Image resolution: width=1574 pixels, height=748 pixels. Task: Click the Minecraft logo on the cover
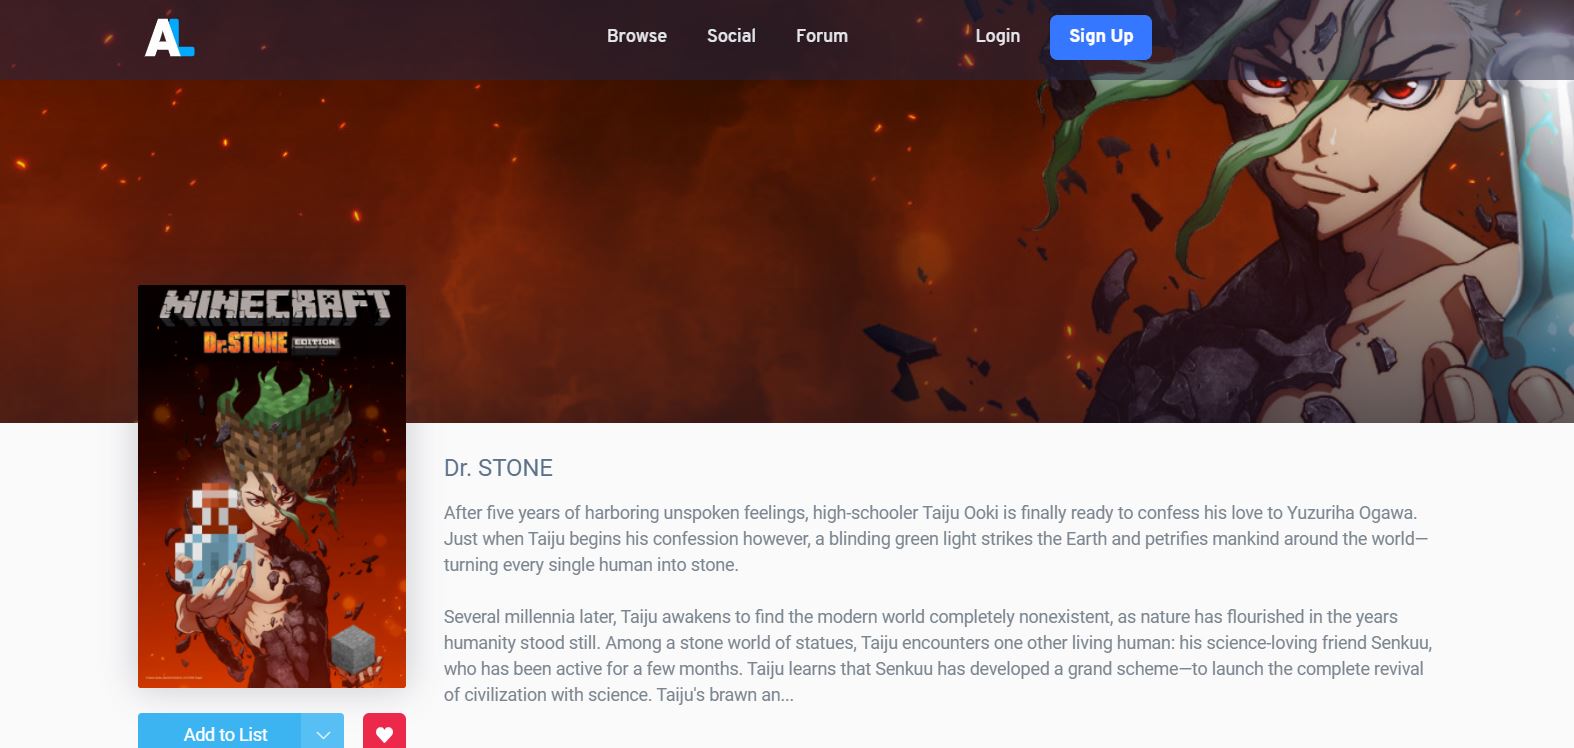tap(276, 304)
